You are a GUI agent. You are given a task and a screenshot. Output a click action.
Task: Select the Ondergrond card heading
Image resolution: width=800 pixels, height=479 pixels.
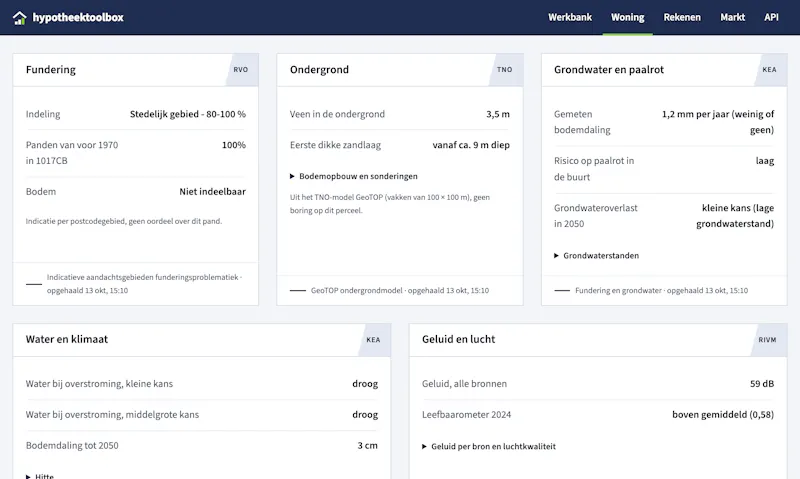(319, 69)
